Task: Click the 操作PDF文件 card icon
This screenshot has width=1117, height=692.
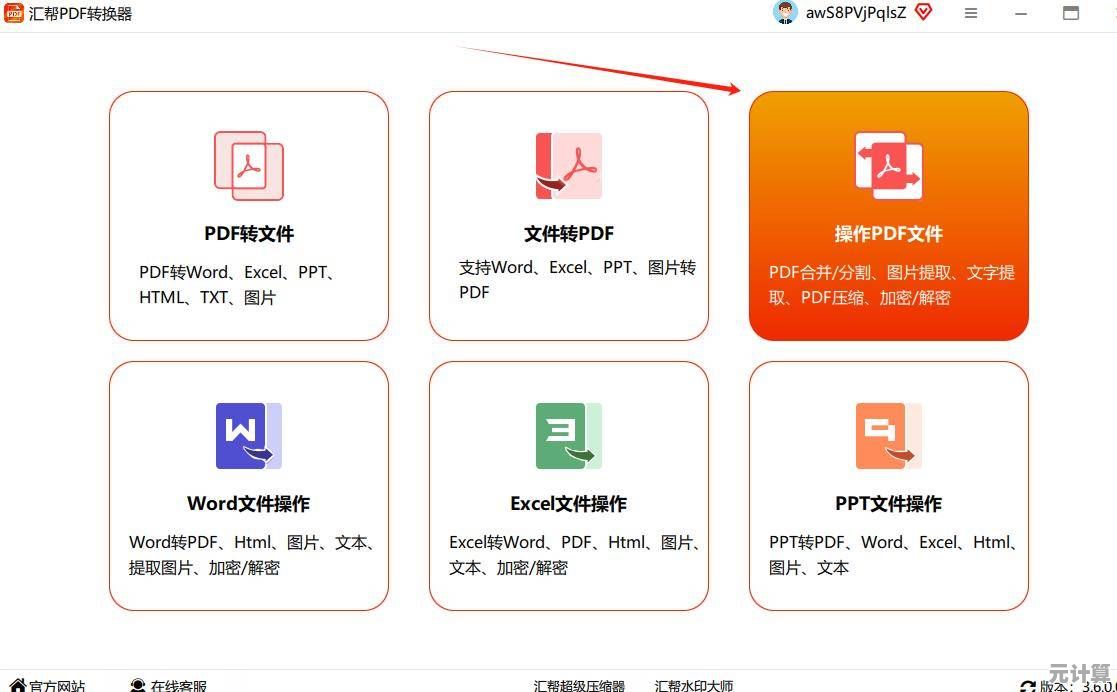Action: (x=888, y=166)
